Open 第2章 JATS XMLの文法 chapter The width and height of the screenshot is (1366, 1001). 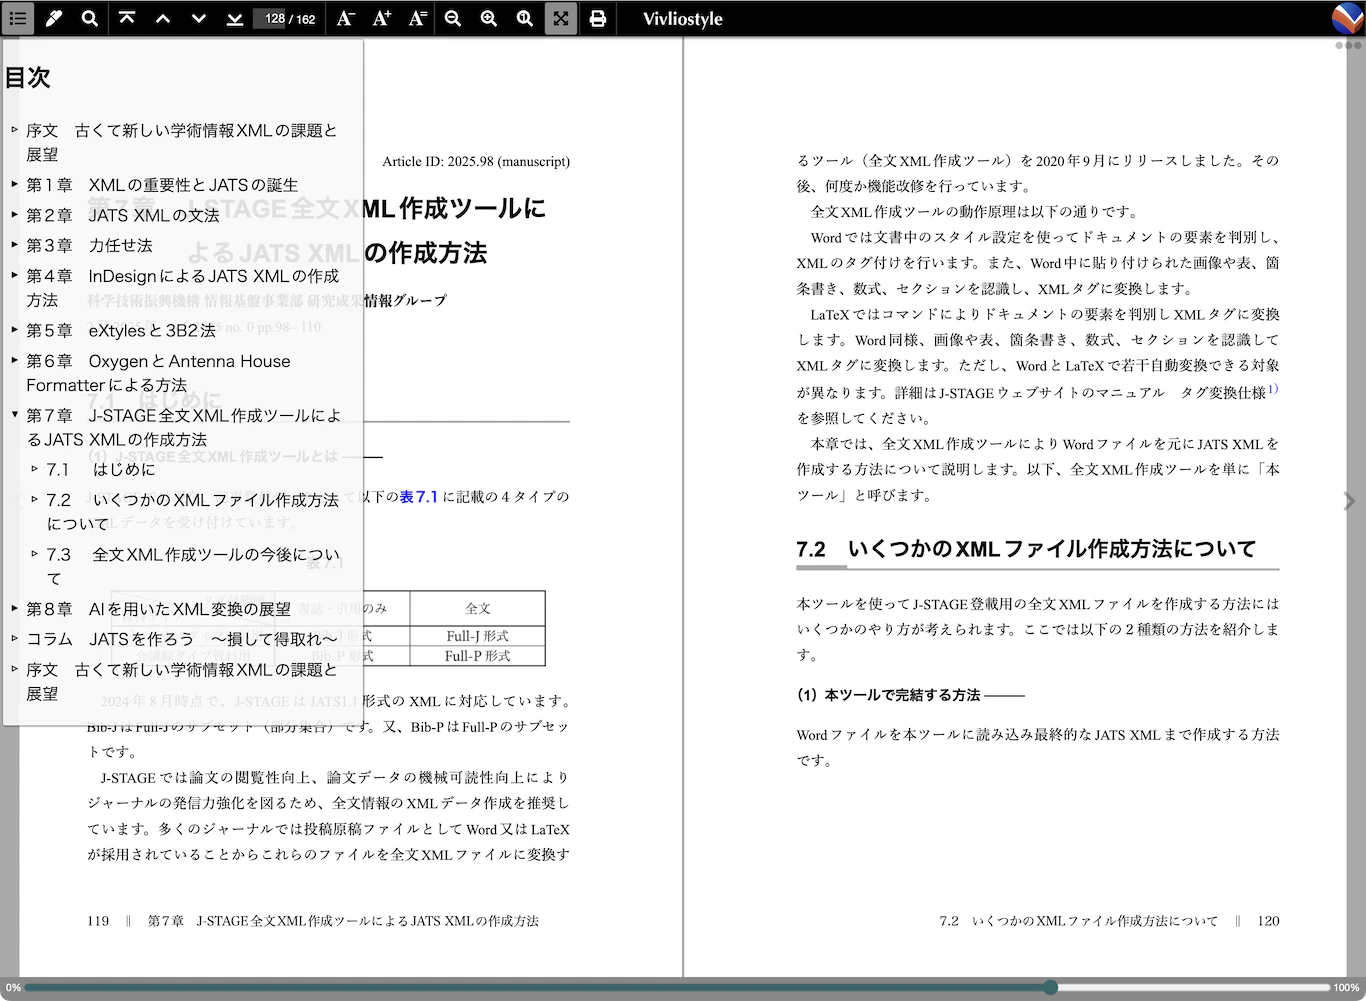[122, 215]
